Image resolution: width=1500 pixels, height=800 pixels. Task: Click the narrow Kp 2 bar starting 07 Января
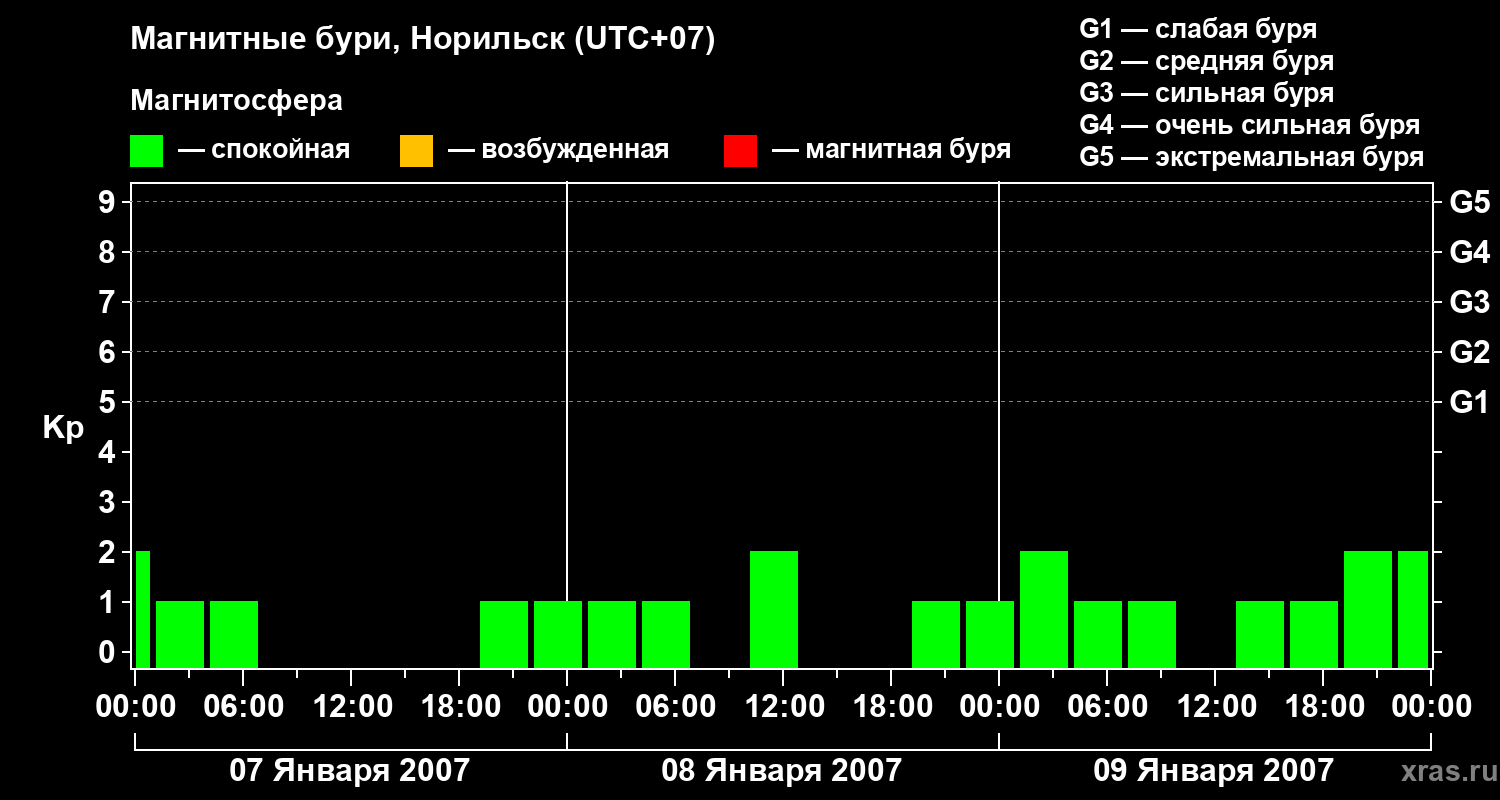(143, 609)
